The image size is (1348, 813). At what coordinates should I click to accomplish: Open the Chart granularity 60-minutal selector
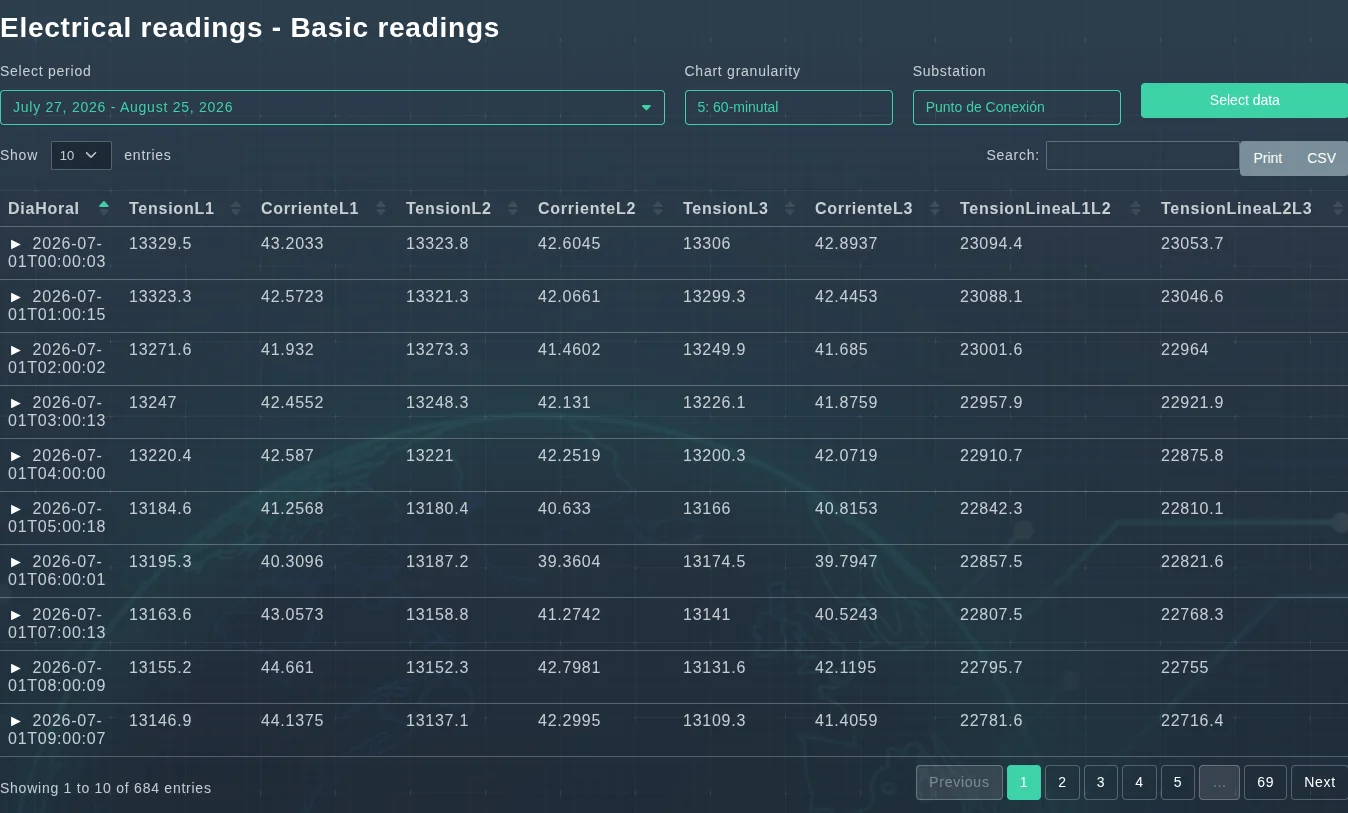point(788,107)
